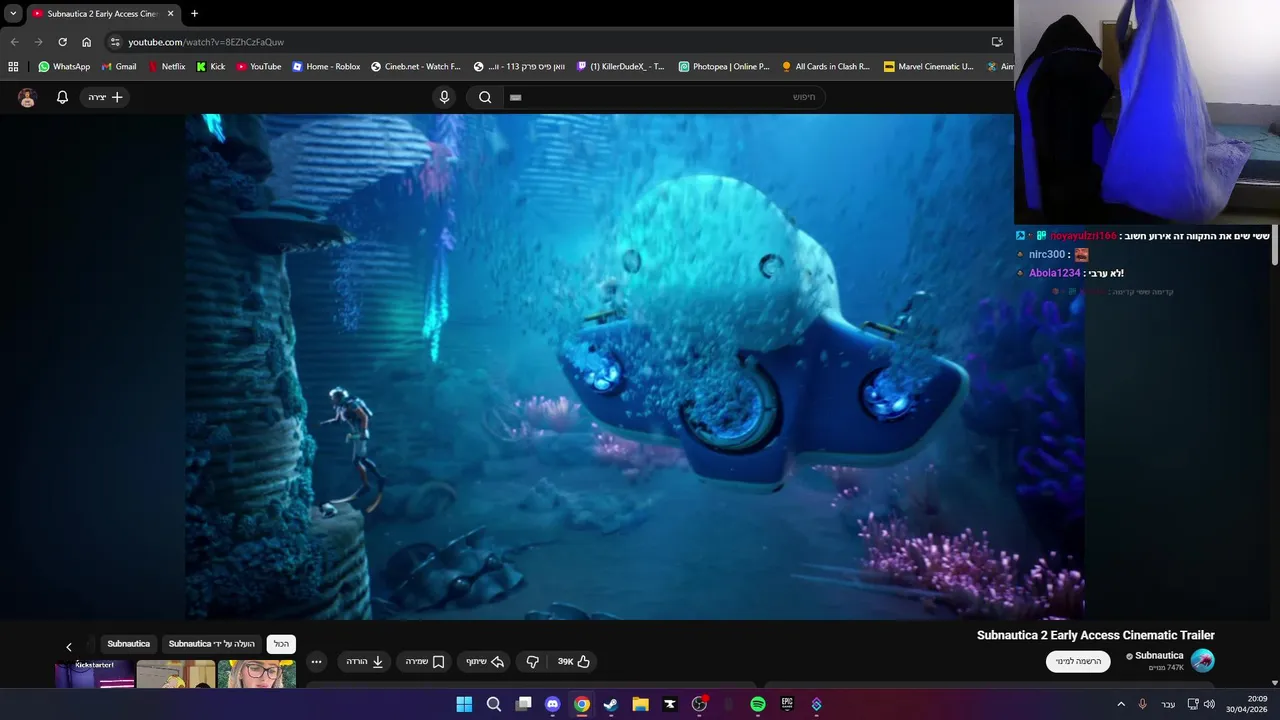Select the 'All' filter chip
The width and height of the screenshot is (1280, 720).
point(281,644)
